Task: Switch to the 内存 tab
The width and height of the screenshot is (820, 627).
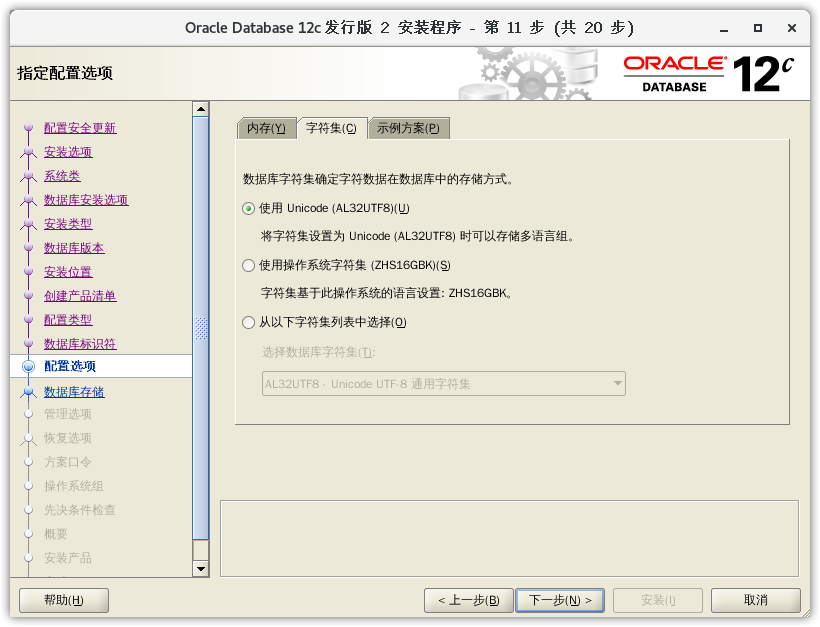Action: click(266, 128)
